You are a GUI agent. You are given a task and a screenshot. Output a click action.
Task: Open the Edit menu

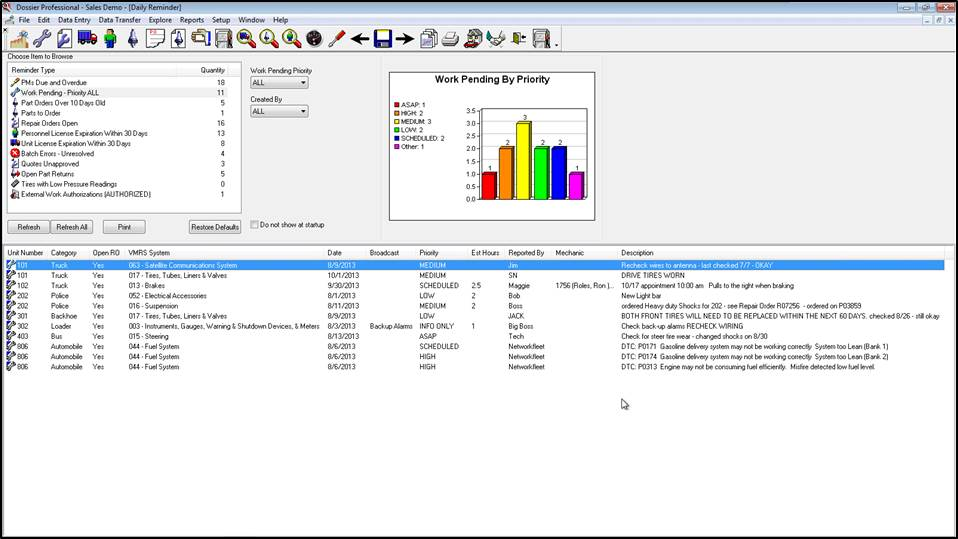(44, 20)
